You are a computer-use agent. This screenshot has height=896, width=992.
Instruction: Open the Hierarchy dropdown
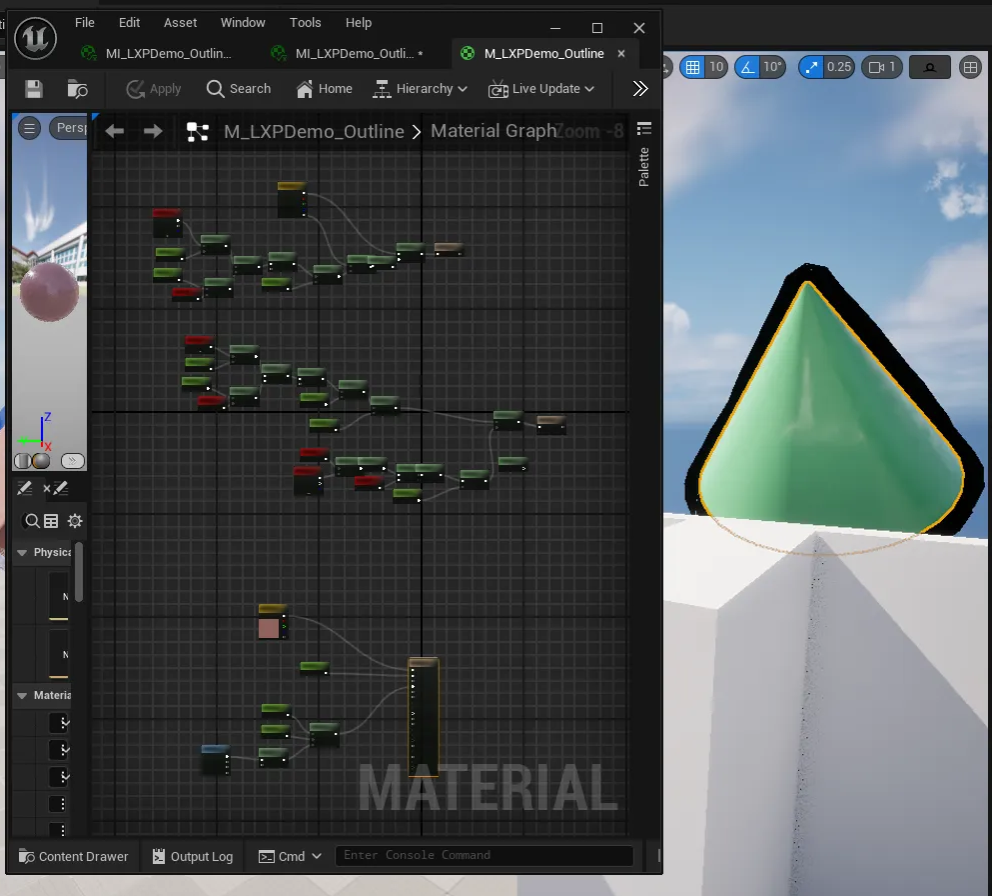(420, 89)
